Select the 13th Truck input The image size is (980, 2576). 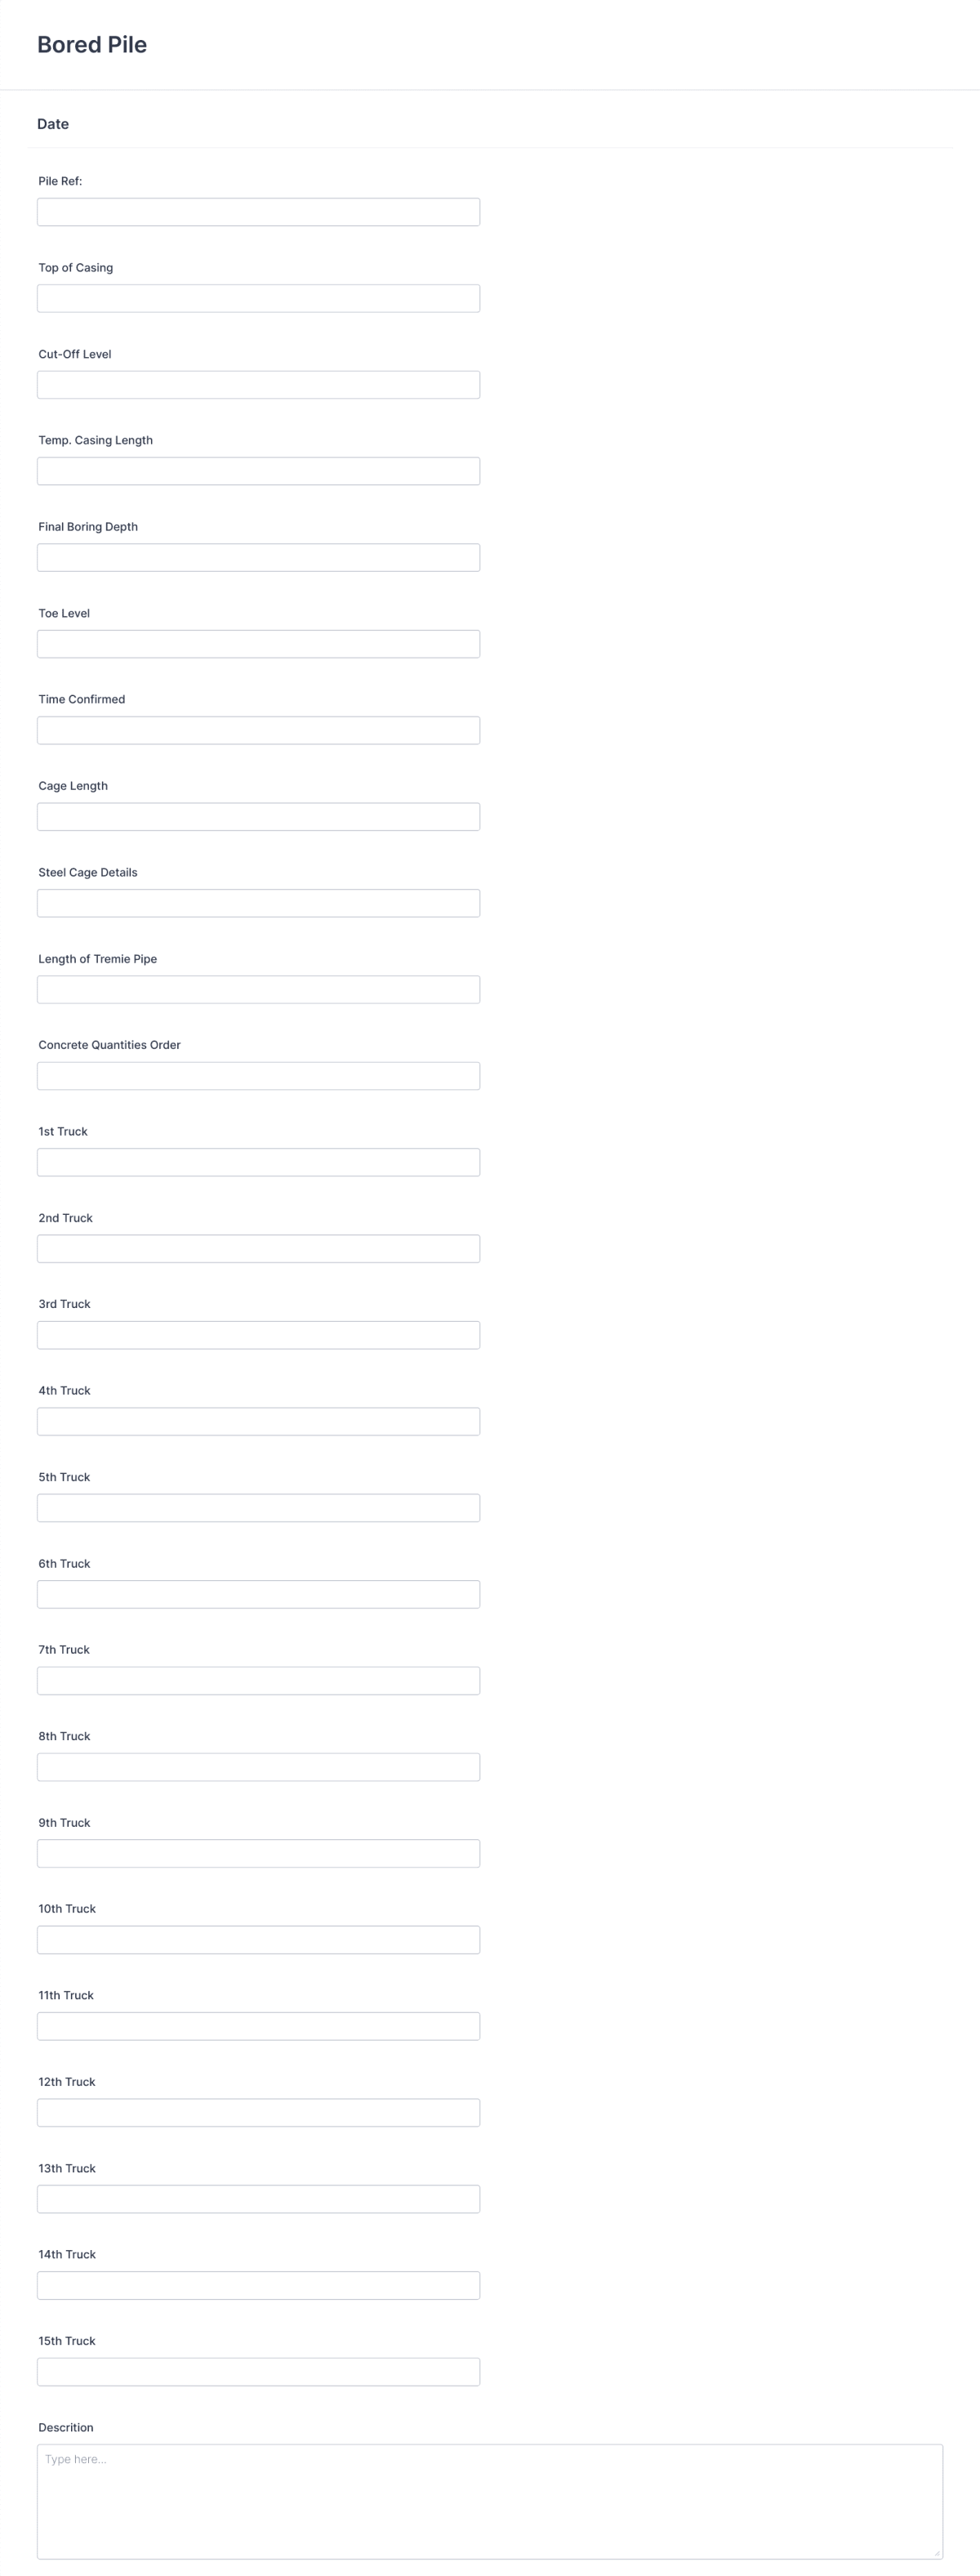[258, 2198]
